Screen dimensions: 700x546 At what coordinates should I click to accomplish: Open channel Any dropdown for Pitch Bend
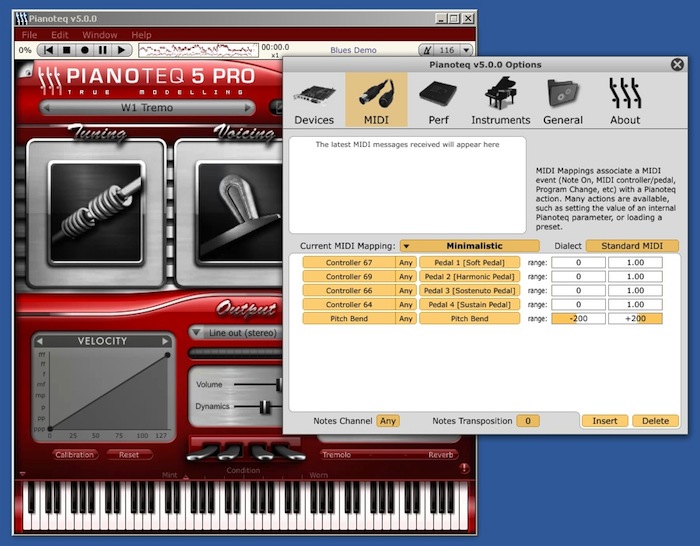coord(406,318)
